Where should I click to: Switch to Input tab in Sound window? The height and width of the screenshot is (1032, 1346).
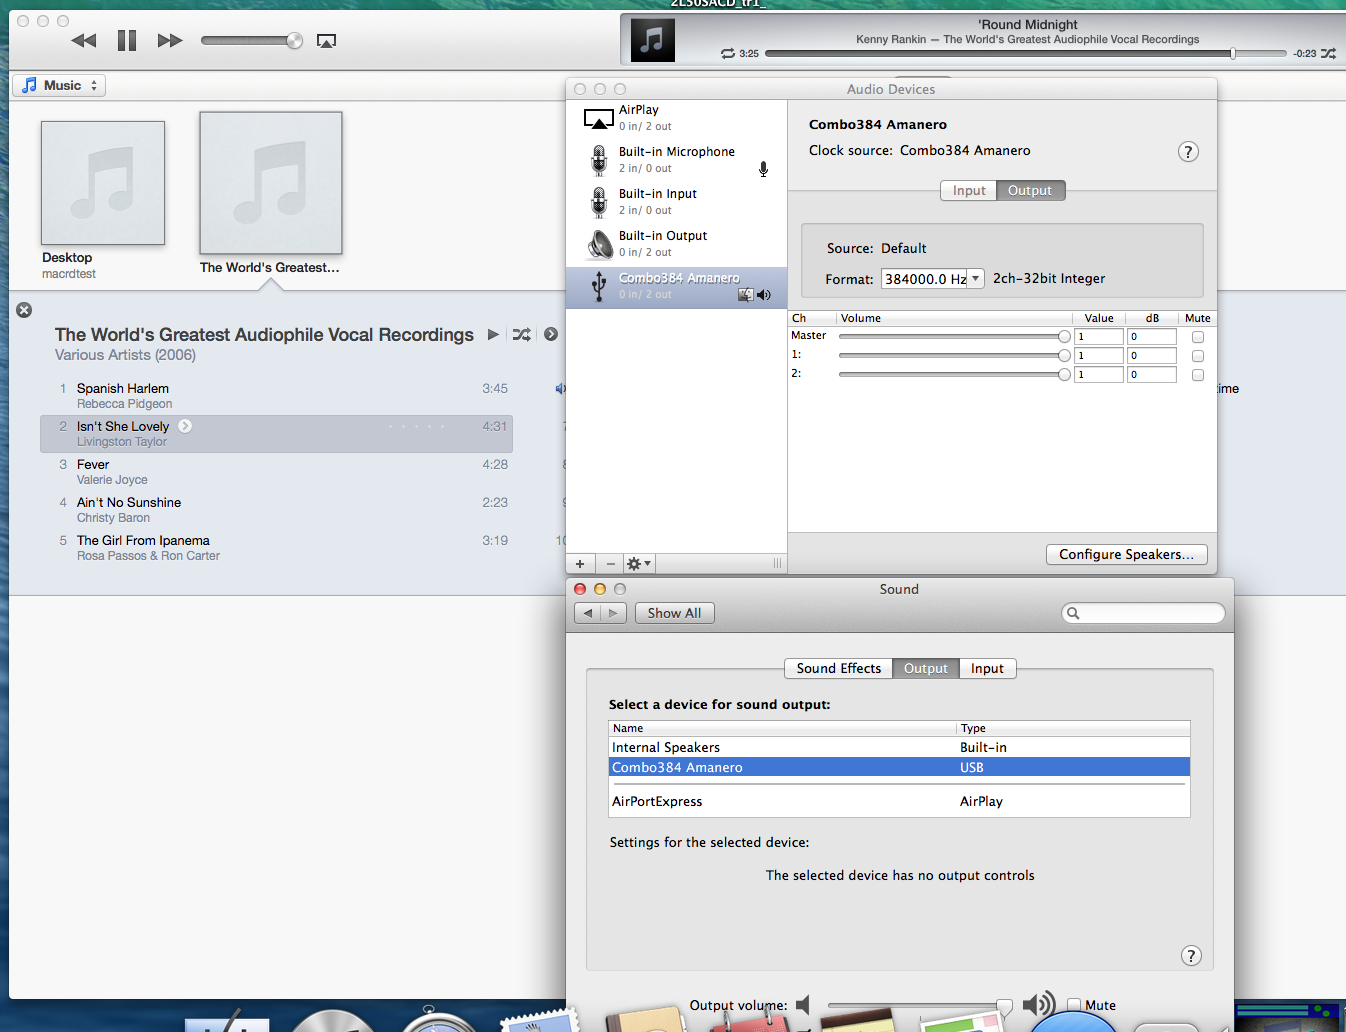coord(987,669)
